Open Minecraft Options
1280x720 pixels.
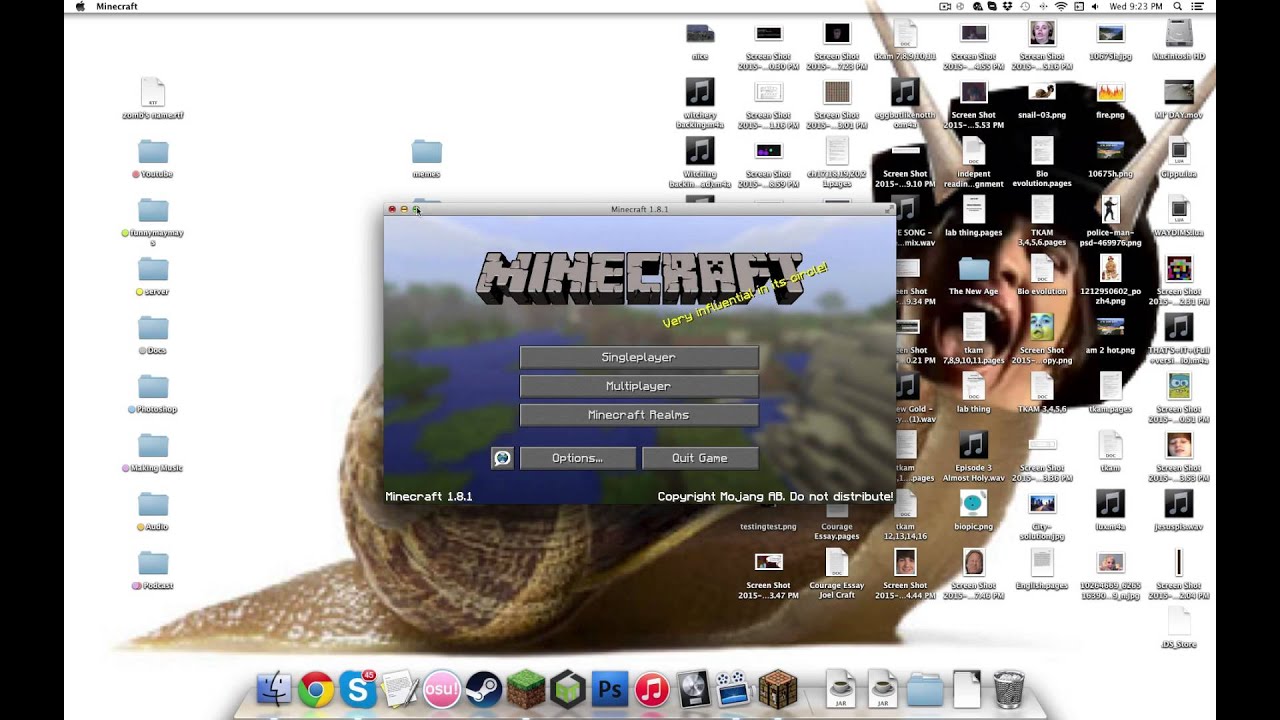(577, 458)
